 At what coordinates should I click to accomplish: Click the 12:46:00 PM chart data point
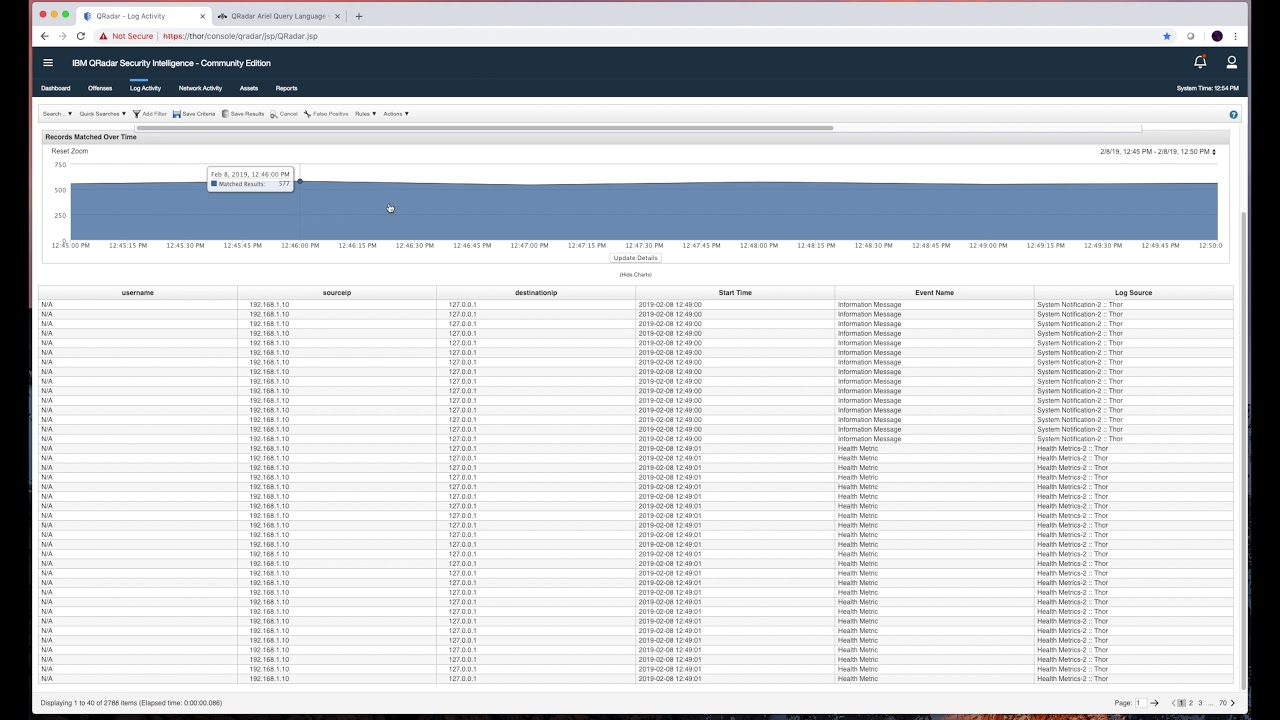tap(299, 182)
